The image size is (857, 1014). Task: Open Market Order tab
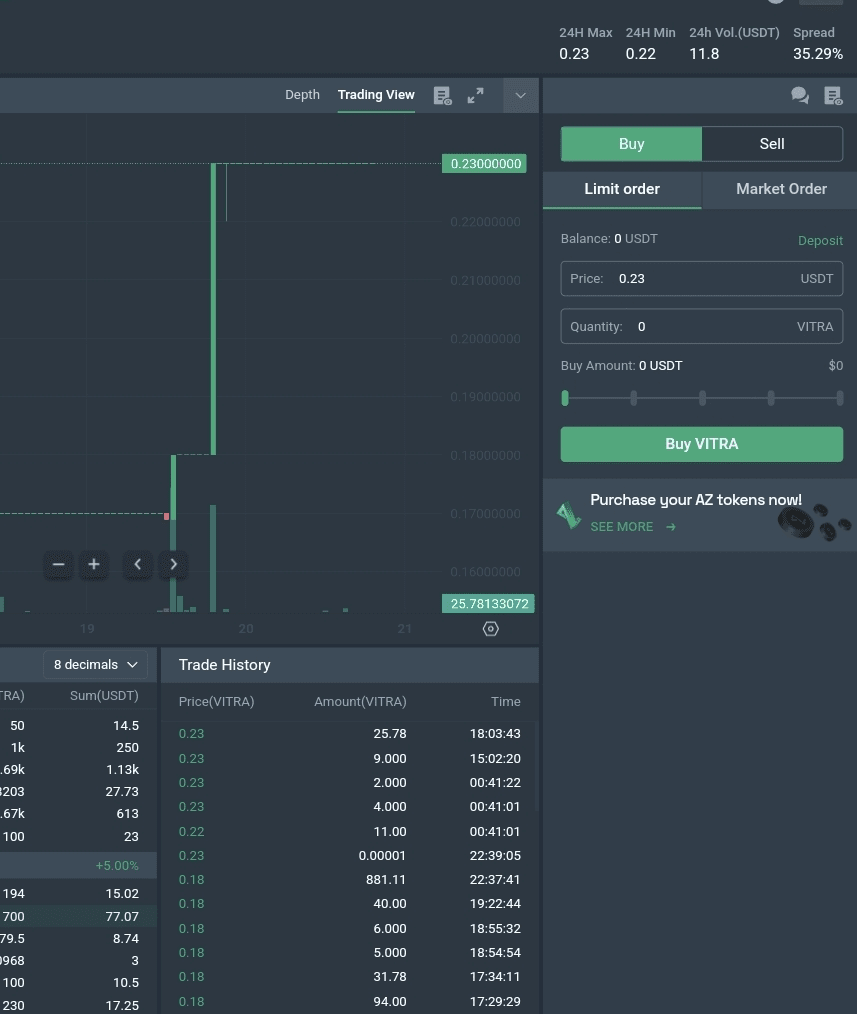tap(781, 189)
